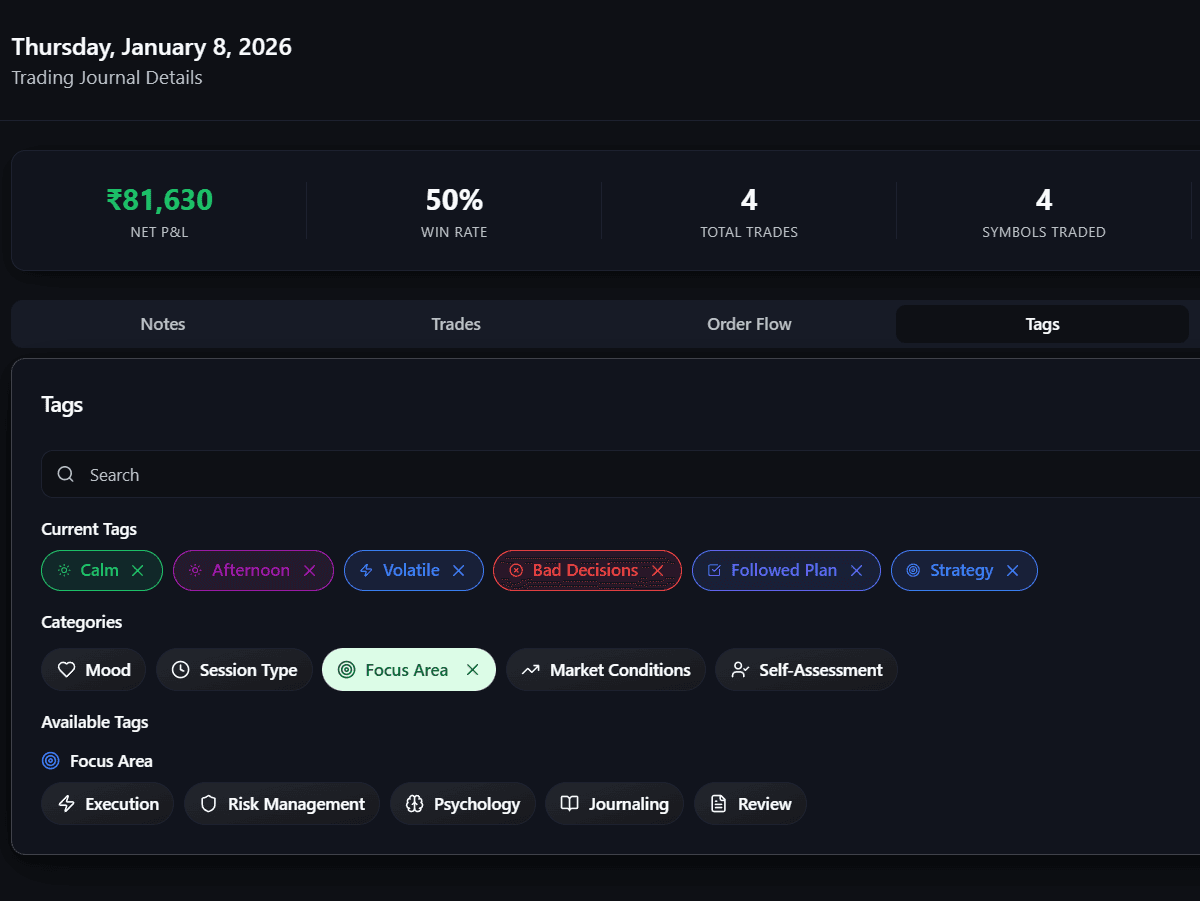This screenshot has height=901, width=1200.
Task: Click the magnifier icon in the search bar
Action: 65,474
